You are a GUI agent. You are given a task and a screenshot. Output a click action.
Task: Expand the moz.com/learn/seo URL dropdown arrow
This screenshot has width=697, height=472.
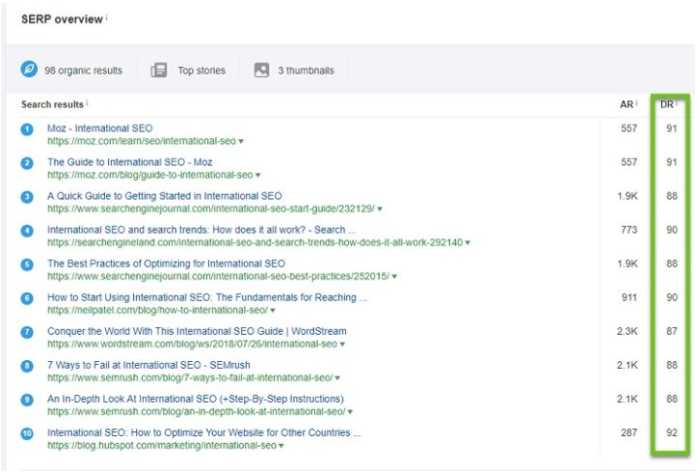[241, 142]
